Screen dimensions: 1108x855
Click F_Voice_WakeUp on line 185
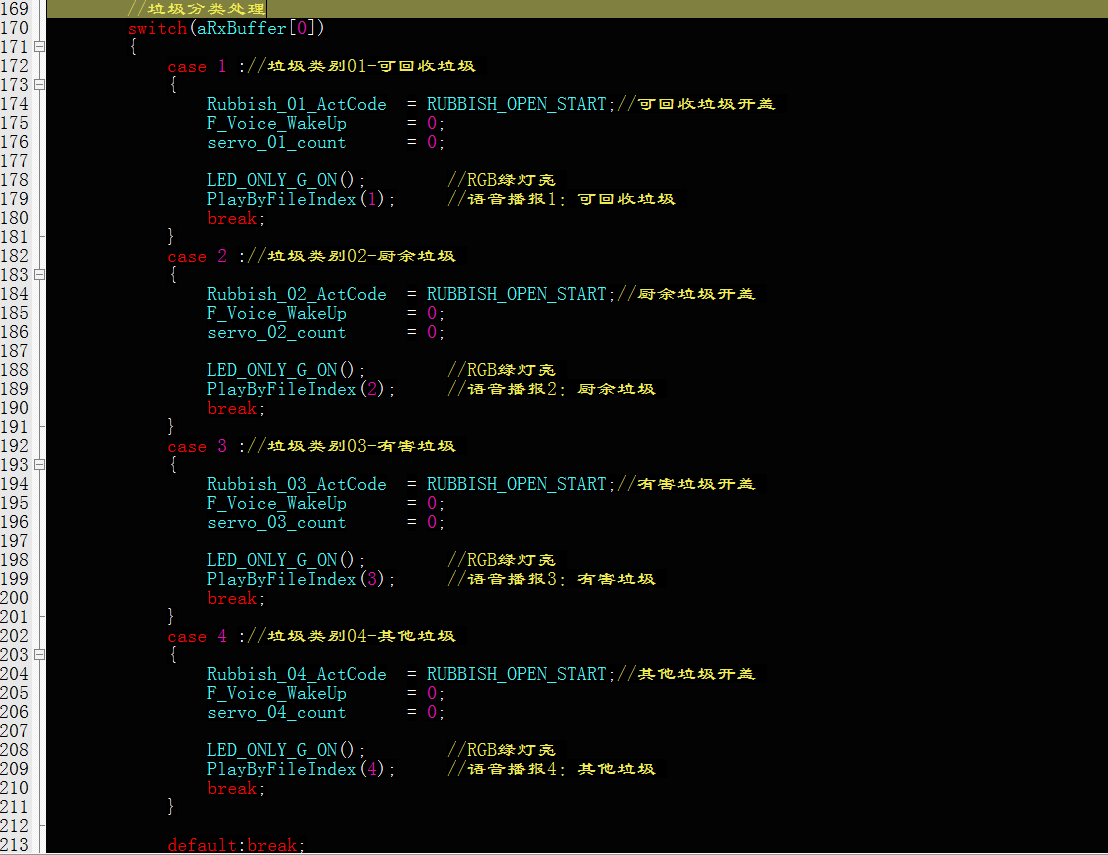coord(277,314)
